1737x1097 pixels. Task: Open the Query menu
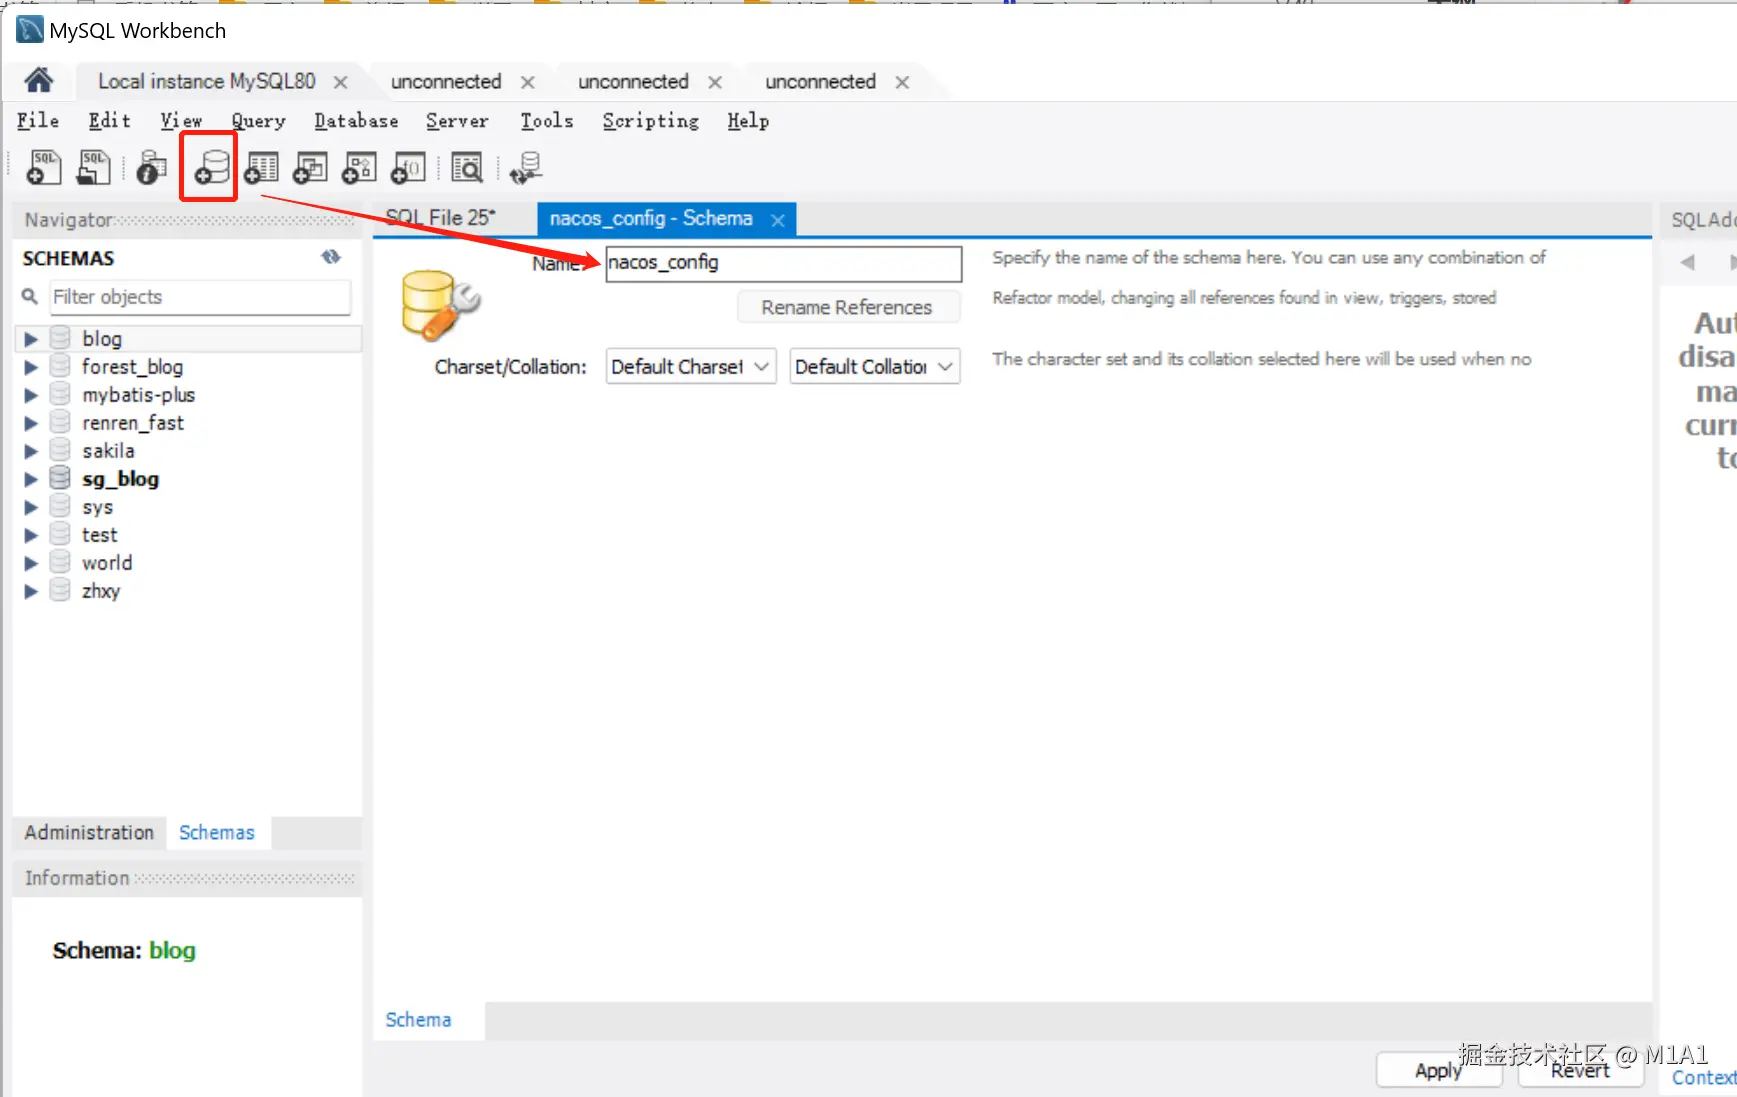(x=259, y=121)
